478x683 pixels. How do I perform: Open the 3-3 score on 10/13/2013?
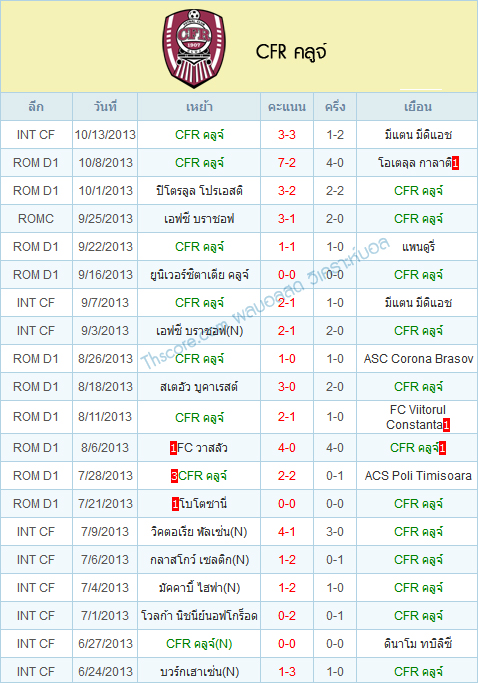pyautogui.click(x=287, y=135)
